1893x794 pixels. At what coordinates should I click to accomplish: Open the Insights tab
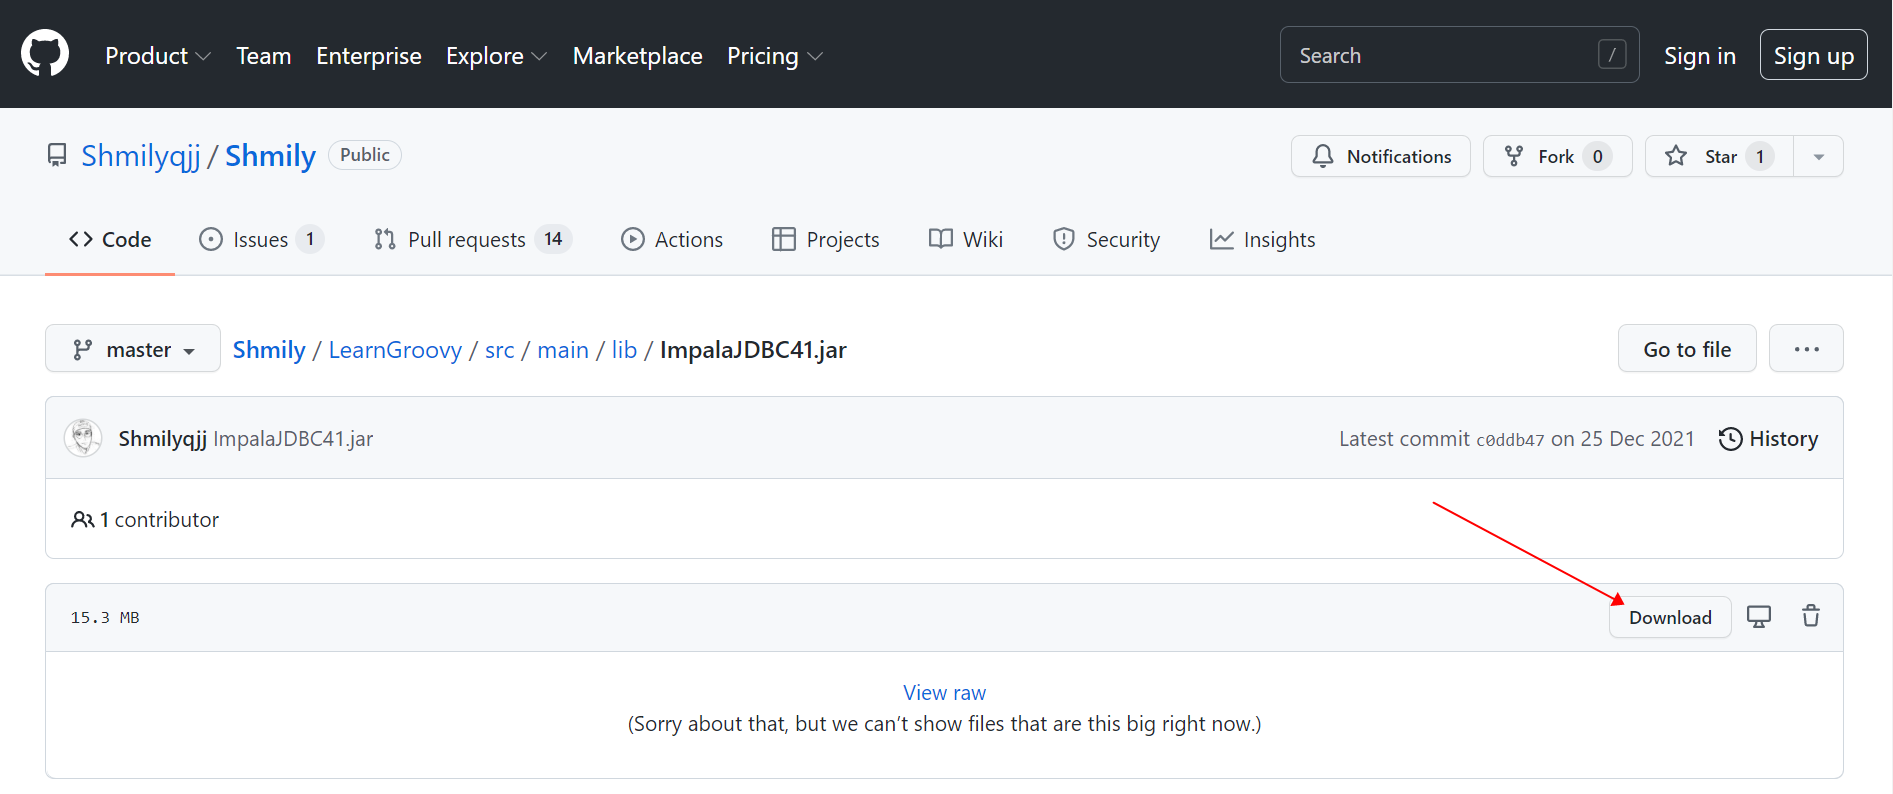pos(1262,239)
